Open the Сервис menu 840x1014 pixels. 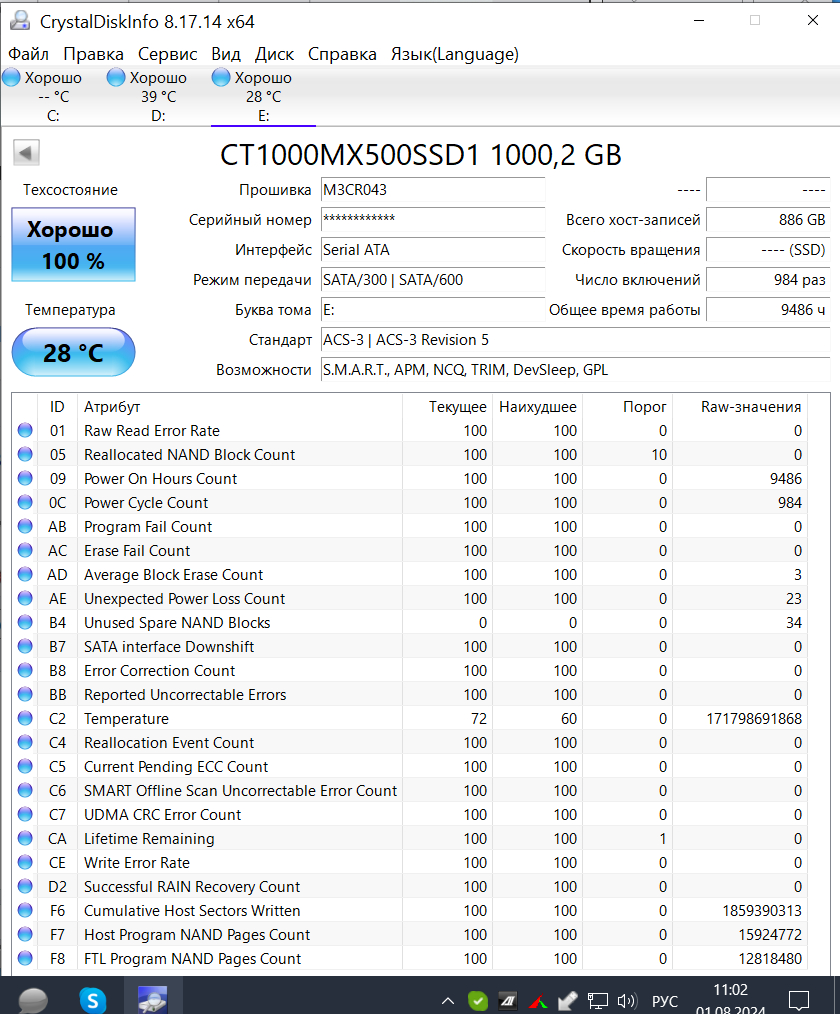click(167, 54)
